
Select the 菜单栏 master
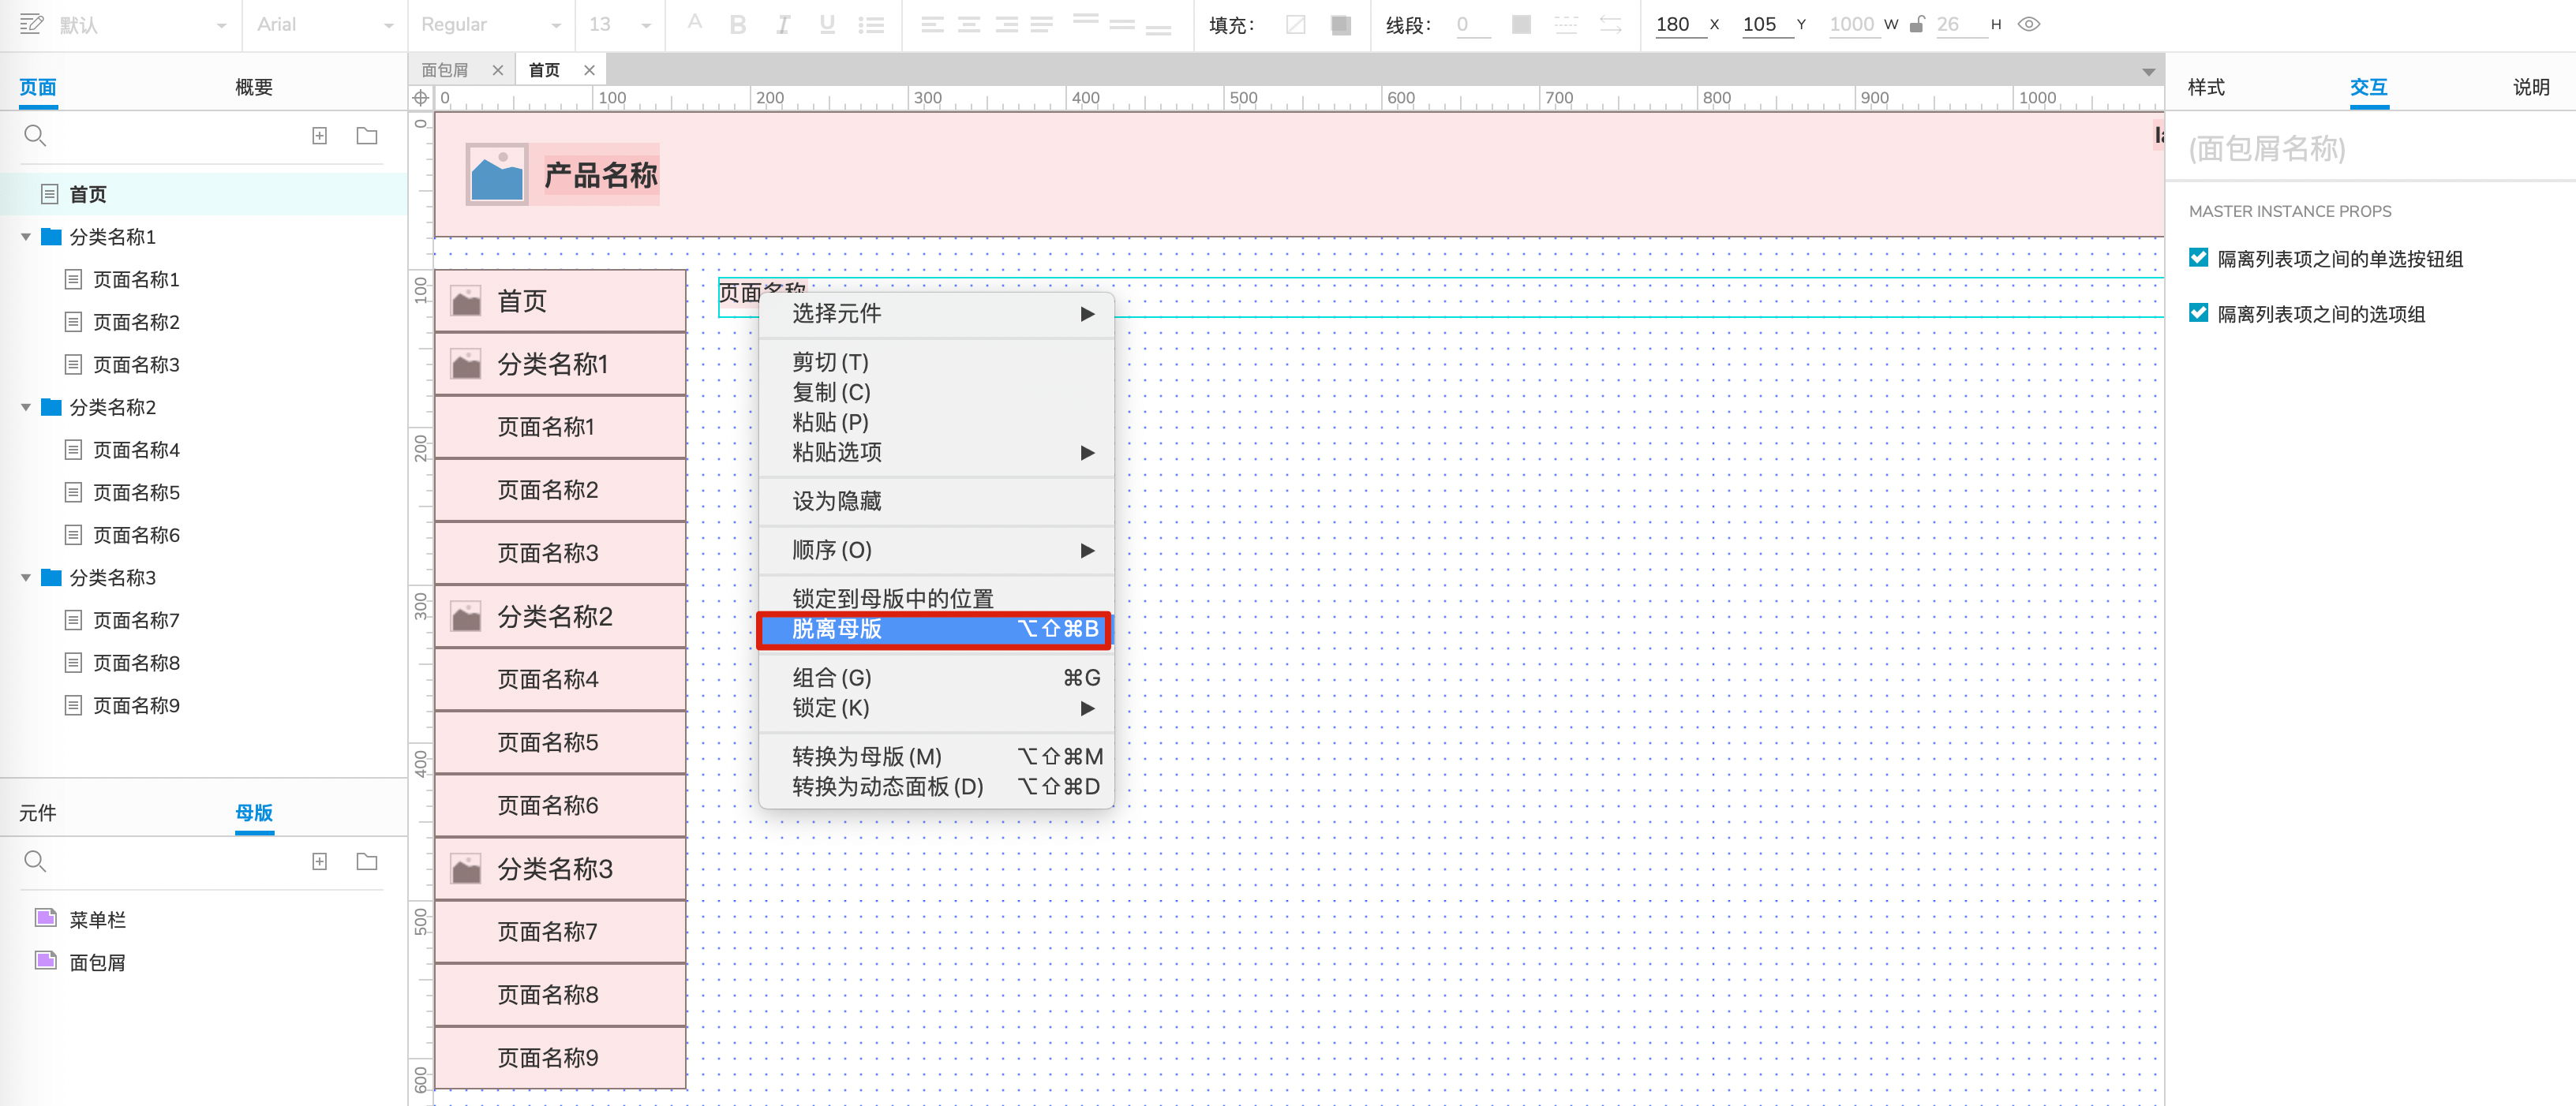97,919
